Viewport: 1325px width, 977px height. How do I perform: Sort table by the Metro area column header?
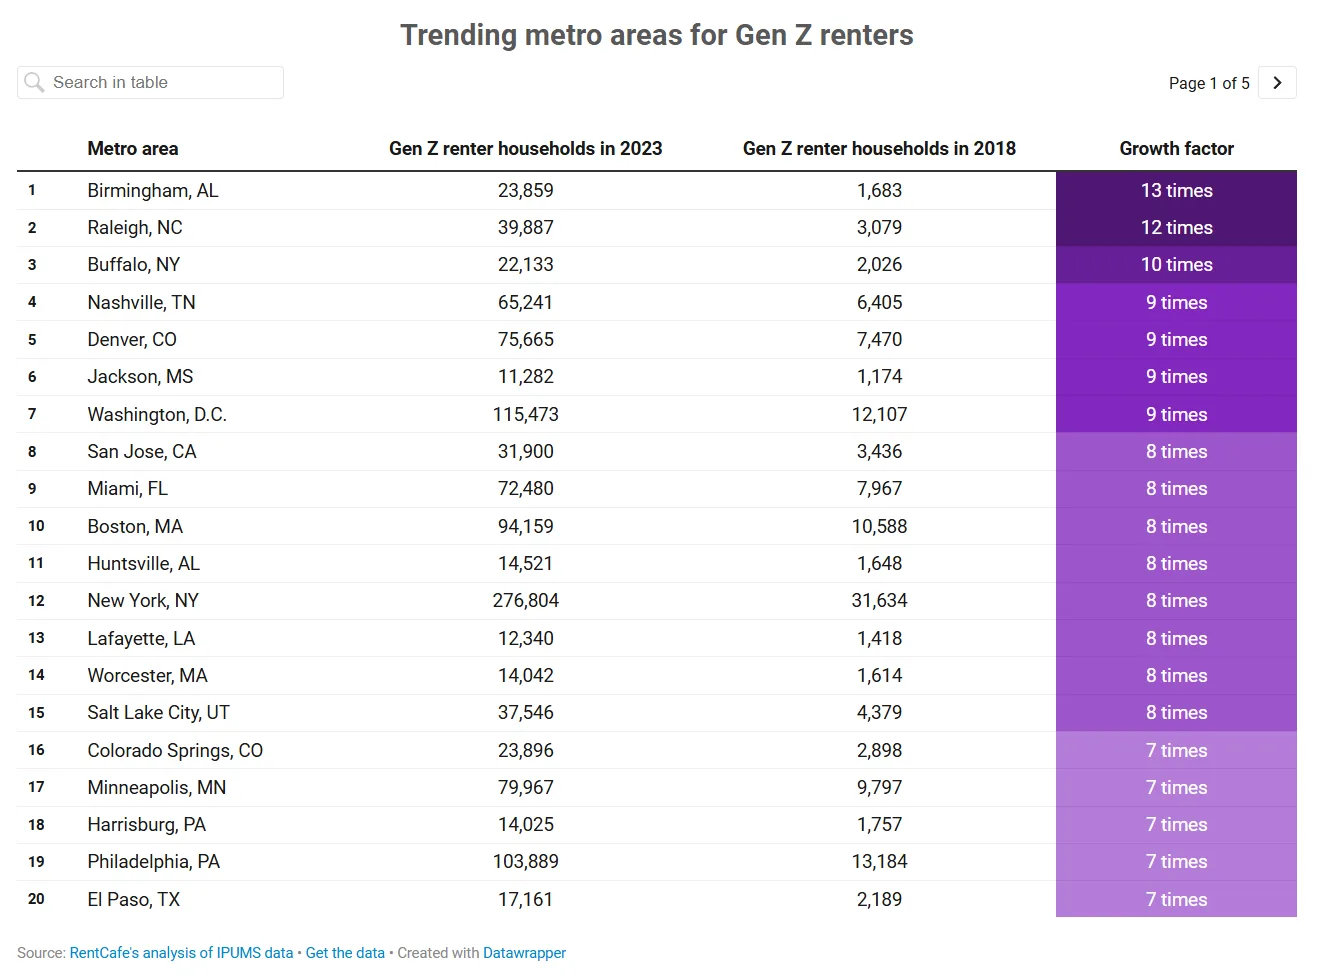(x=132, y=148)
